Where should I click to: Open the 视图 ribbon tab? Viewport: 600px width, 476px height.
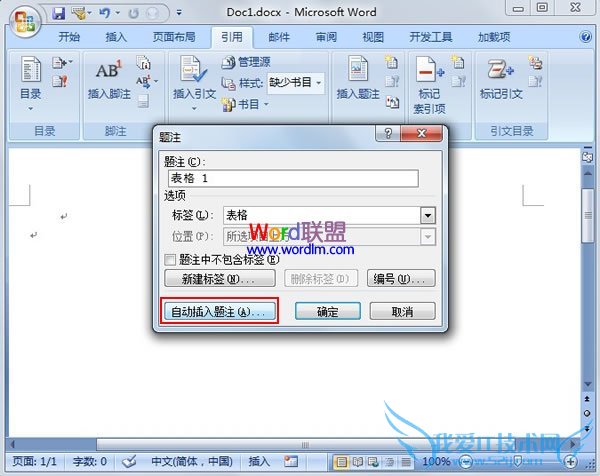373,37
